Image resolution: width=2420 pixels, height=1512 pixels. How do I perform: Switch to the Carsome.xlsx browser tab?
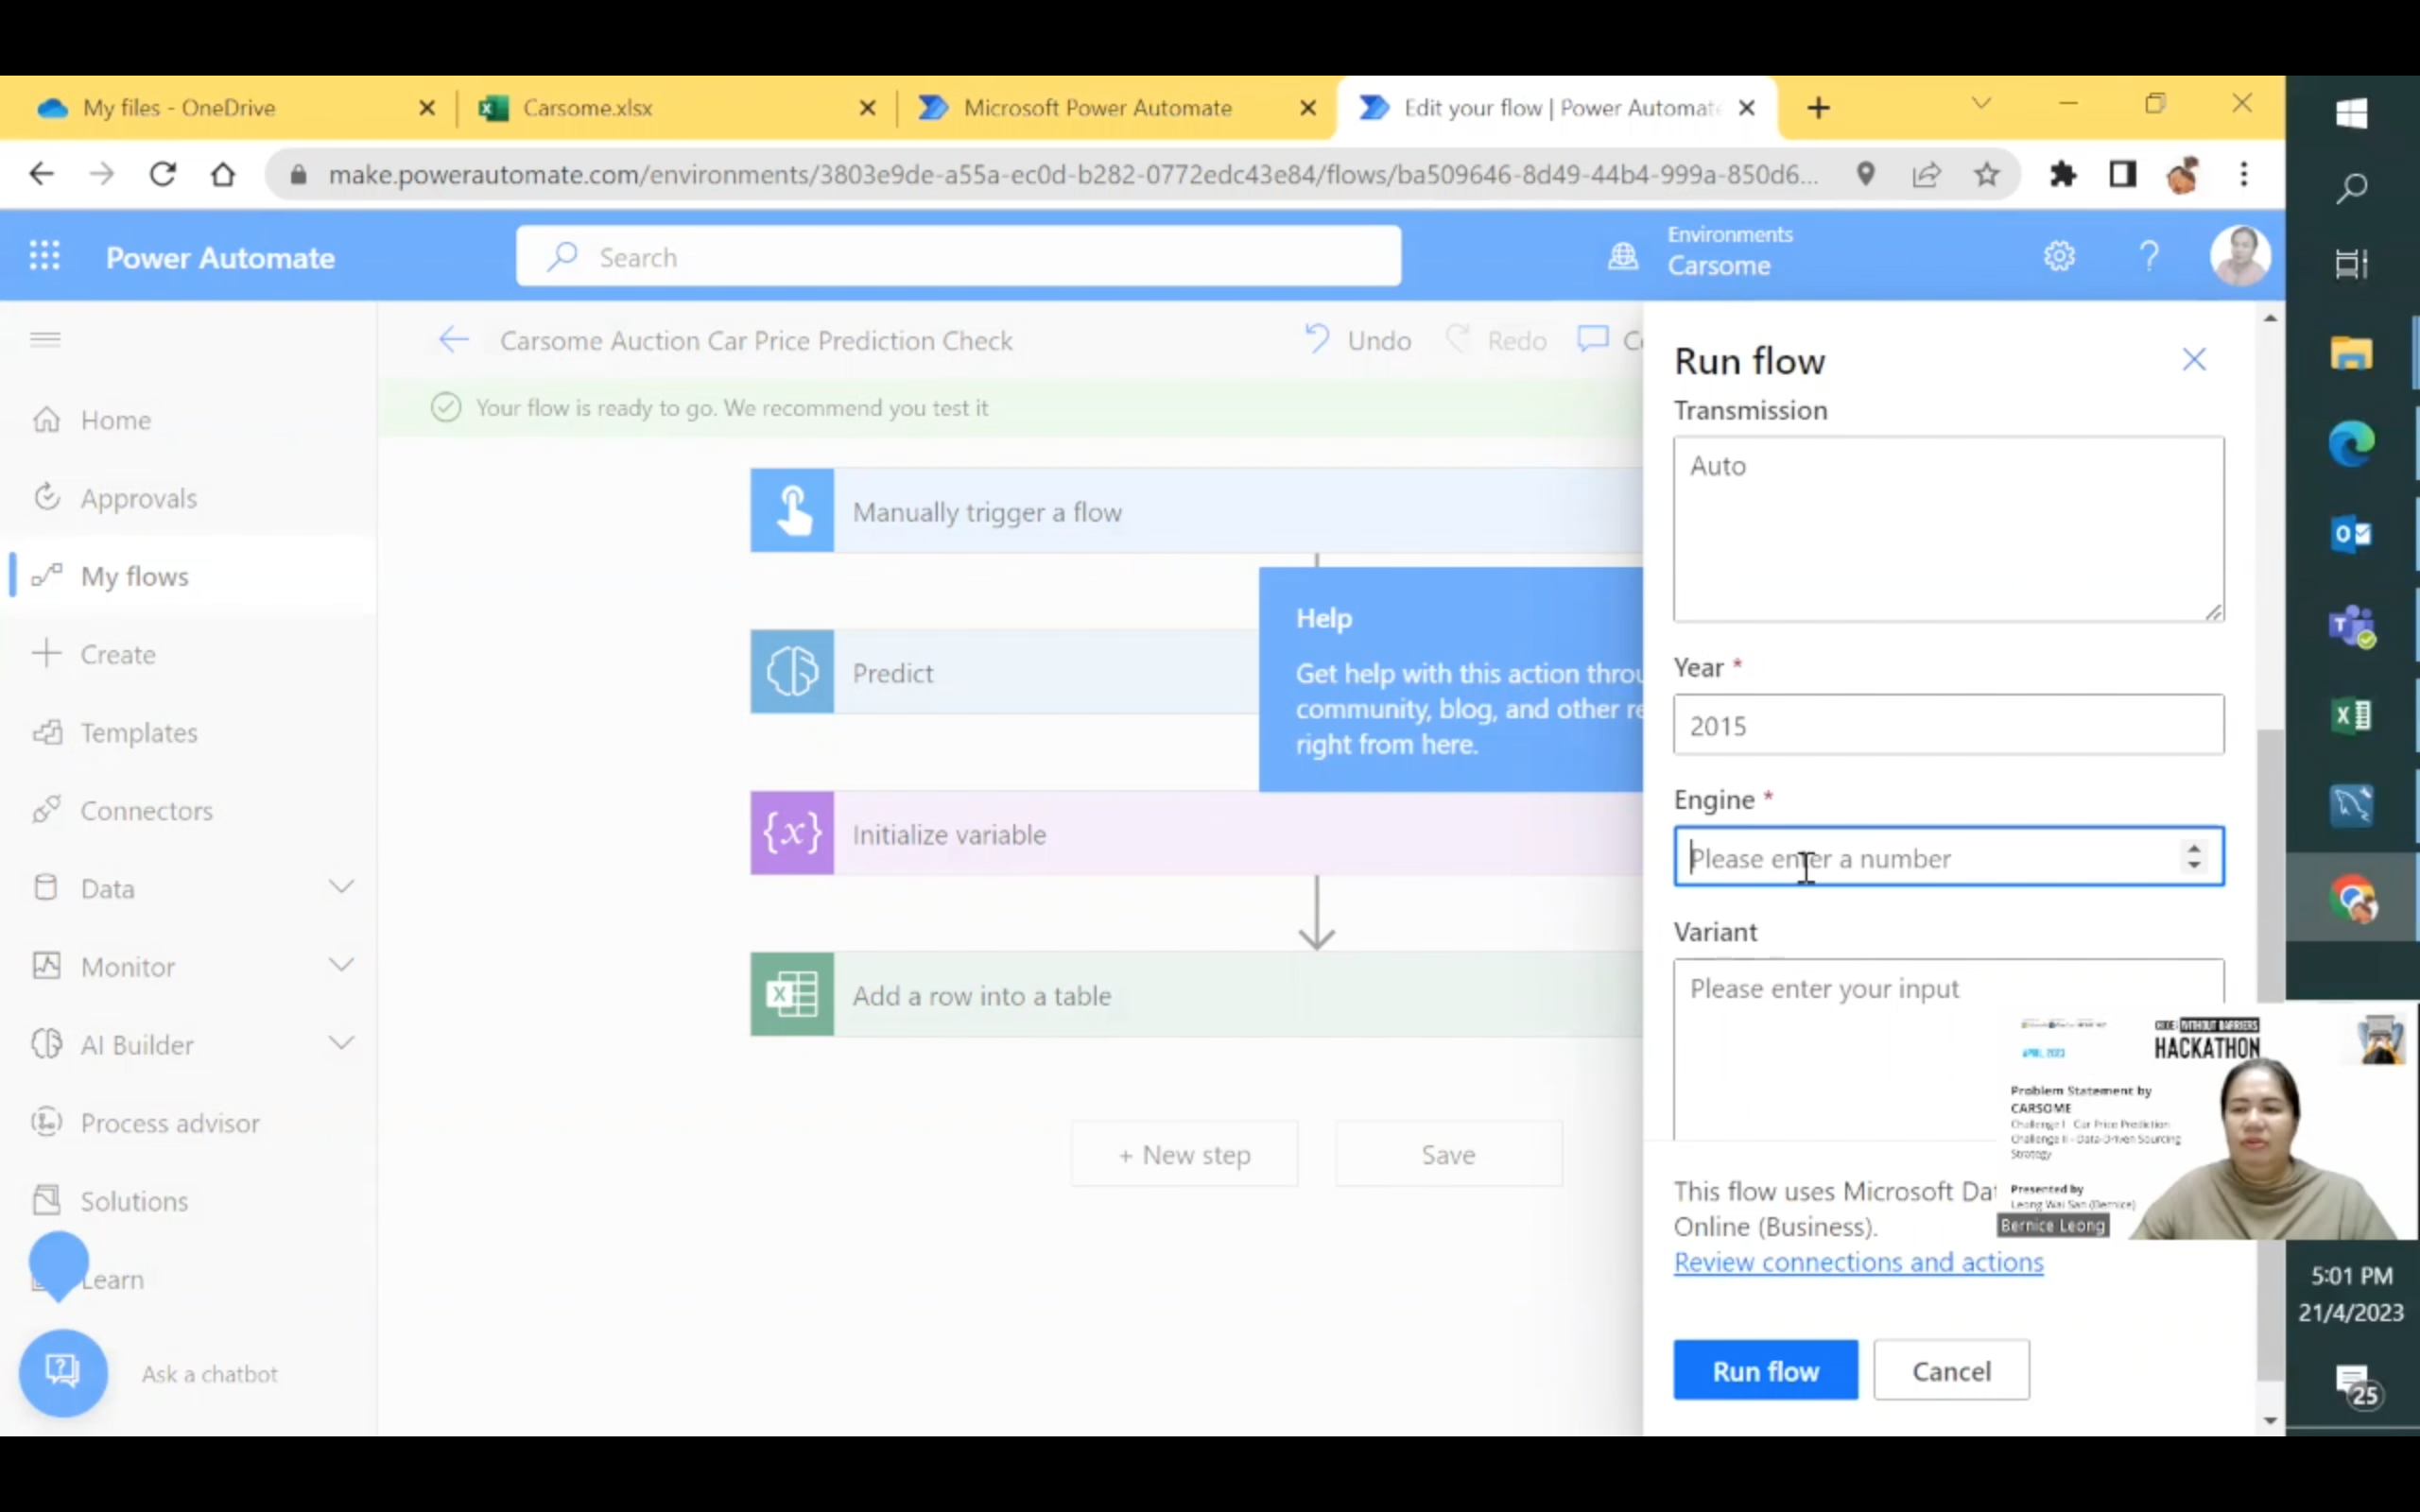tap(587, 108)
